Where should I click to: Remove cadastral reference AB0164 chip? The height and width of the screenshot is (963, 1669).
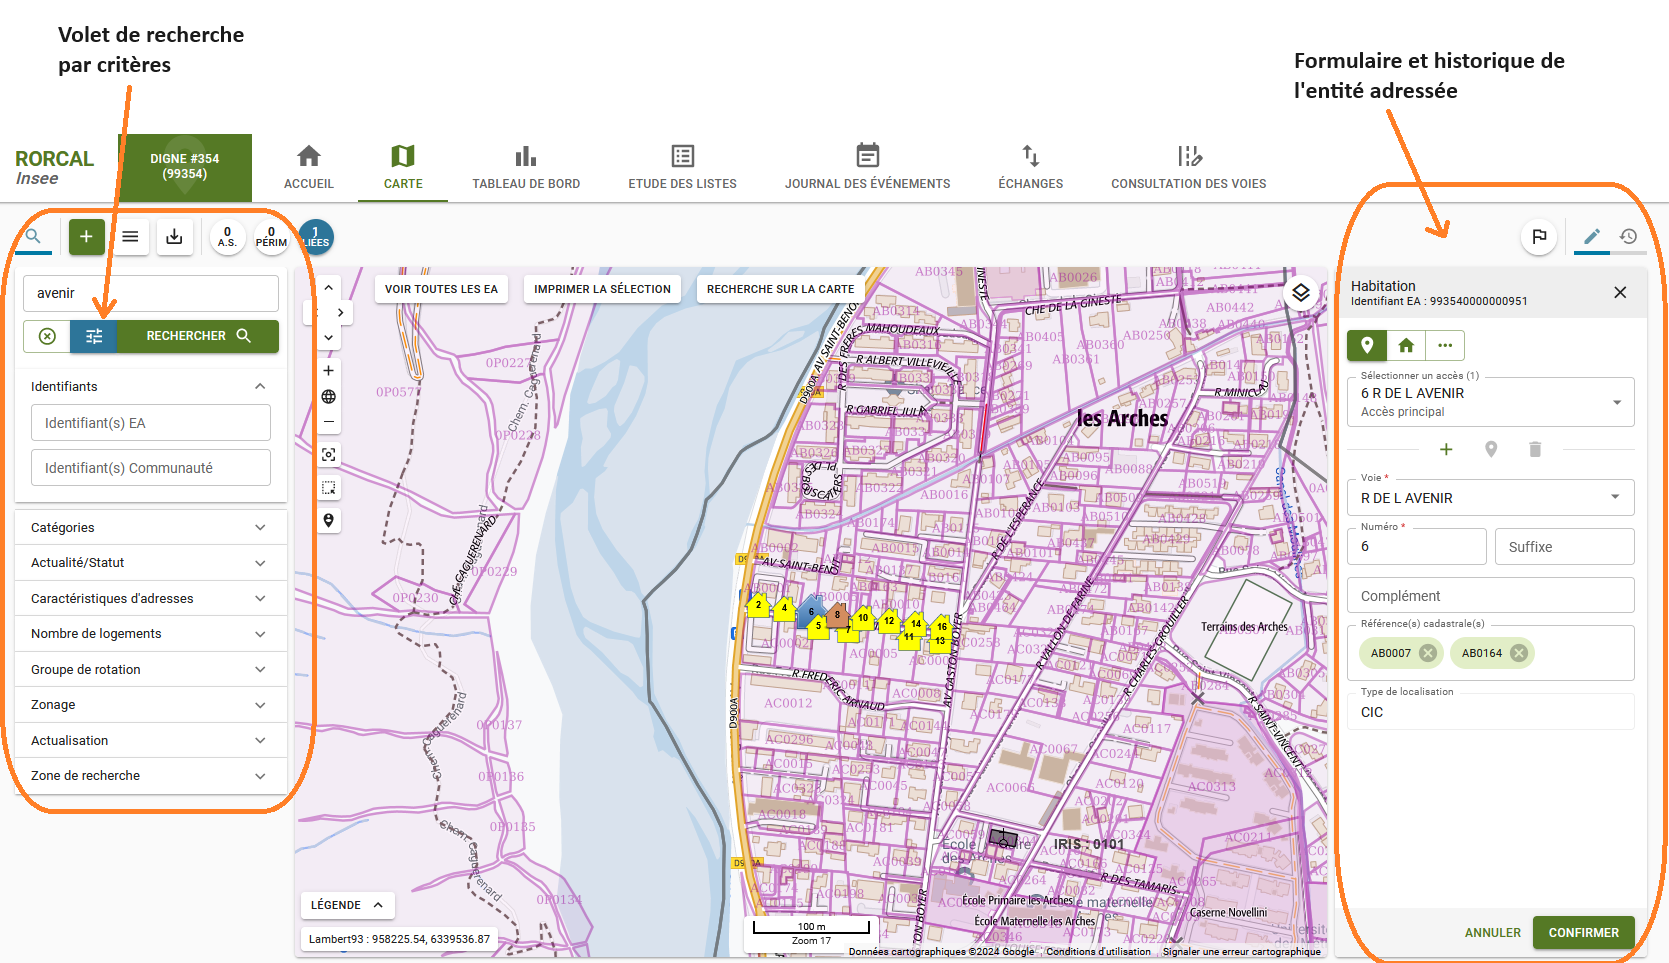point(1519,653)
